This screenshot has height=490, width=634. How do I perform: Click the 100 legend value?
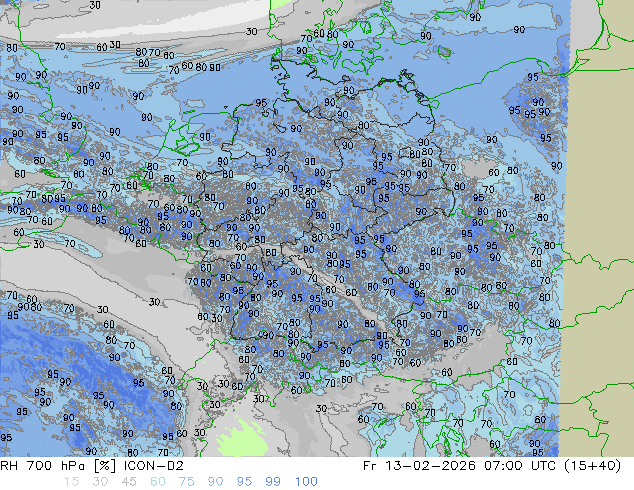[x=306, y=482]
